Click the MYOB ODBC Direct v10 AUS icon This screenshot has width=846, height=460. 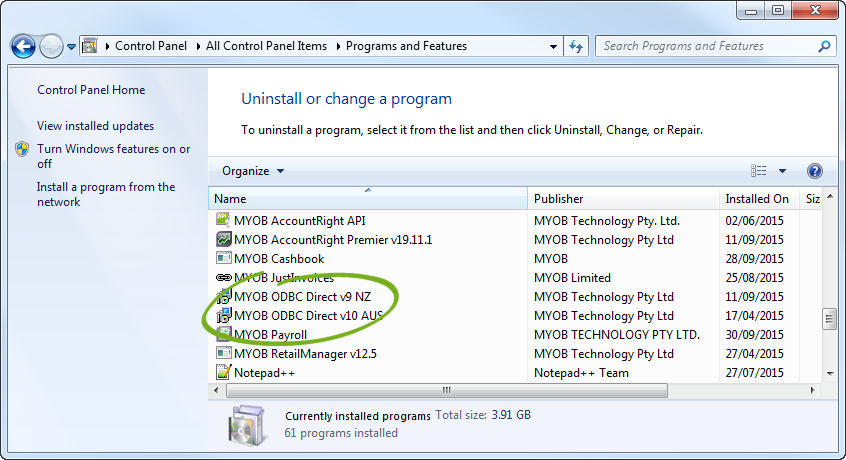(223, 315)
